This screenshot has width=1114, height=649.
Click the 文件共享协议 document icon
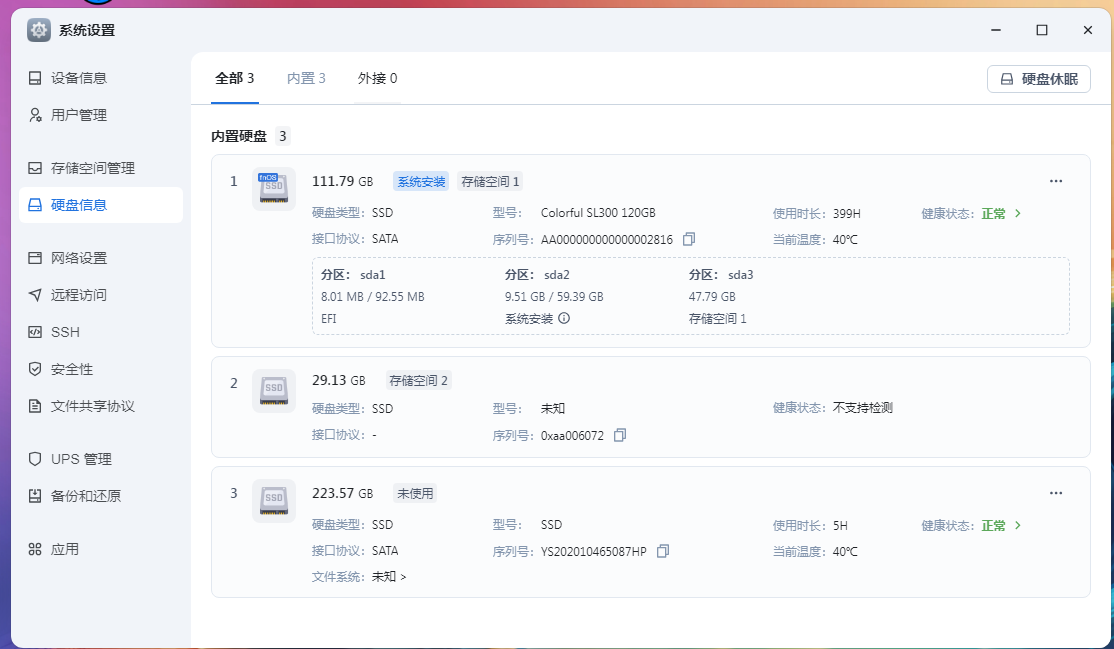pos(35,406)
